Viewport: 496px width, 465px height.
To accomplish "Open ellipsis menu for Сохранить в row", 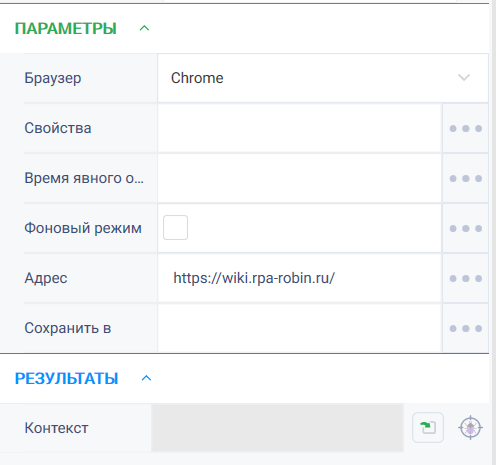I will point(465,328).
